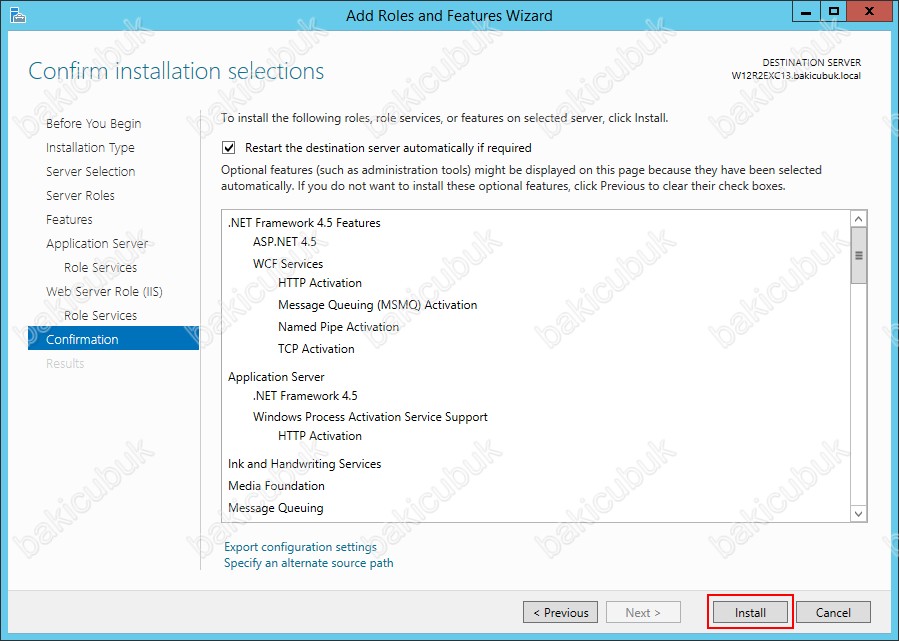Go to the Before You Begin step

93,123
